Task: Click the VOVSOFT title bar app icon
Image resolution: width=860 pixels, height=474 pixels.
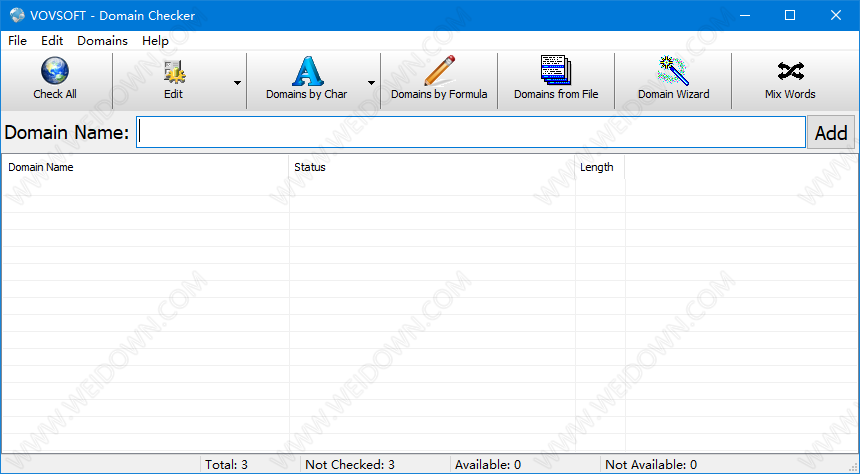Action: click(x=17, y=15)
